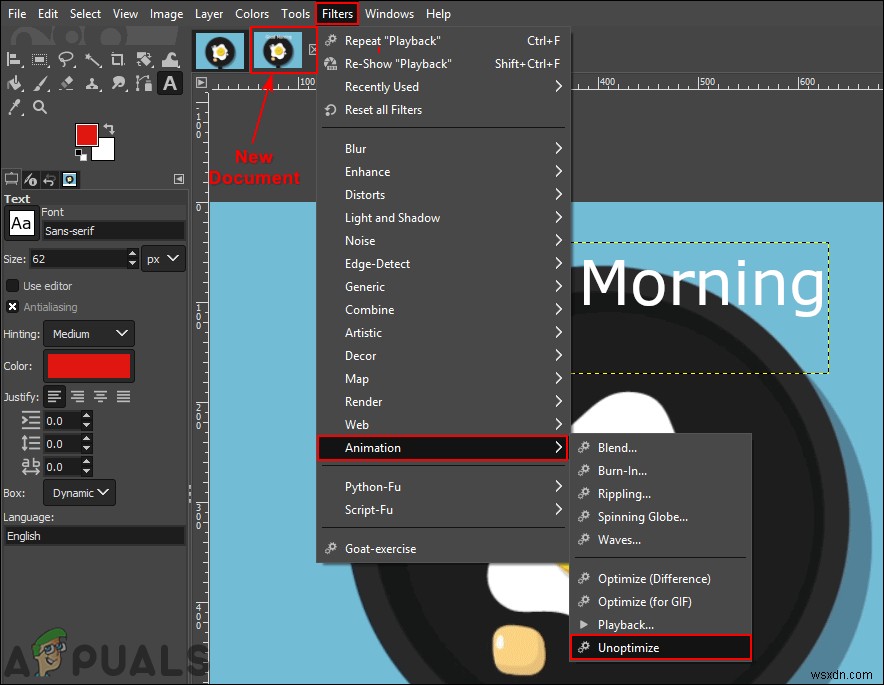Activate the Text tool

(x=170, y=84)
